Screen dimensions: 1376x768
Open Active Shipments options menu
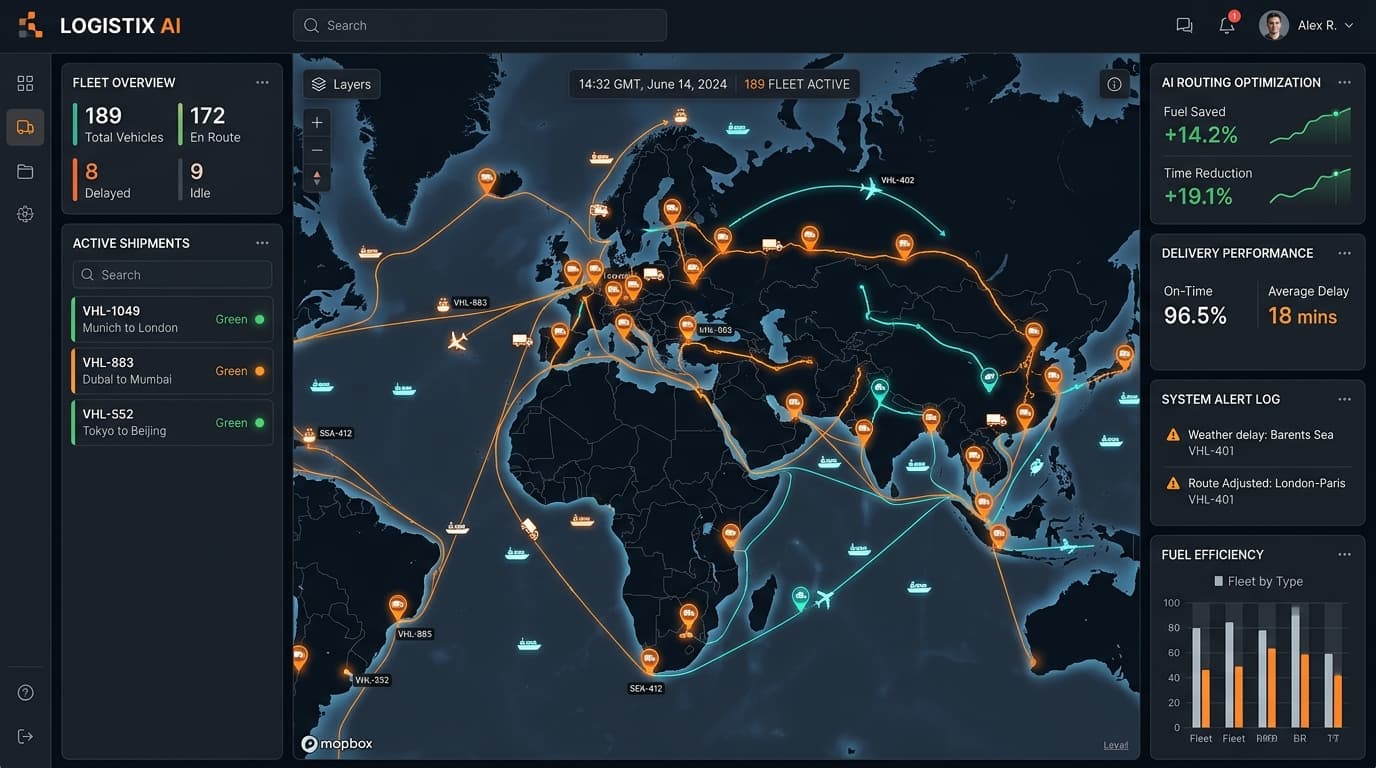pyautogui.click(x=262, y=243)
